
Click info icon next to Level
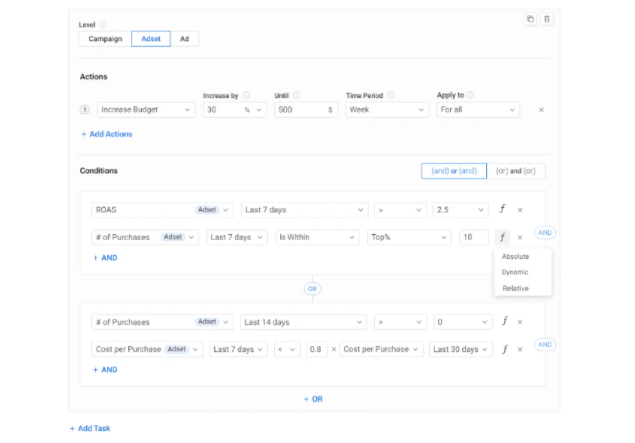[x=103, y=24]
